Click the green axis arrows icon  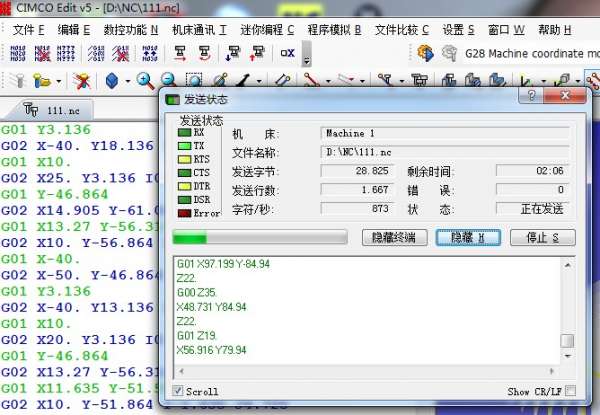tap(528, 80)
